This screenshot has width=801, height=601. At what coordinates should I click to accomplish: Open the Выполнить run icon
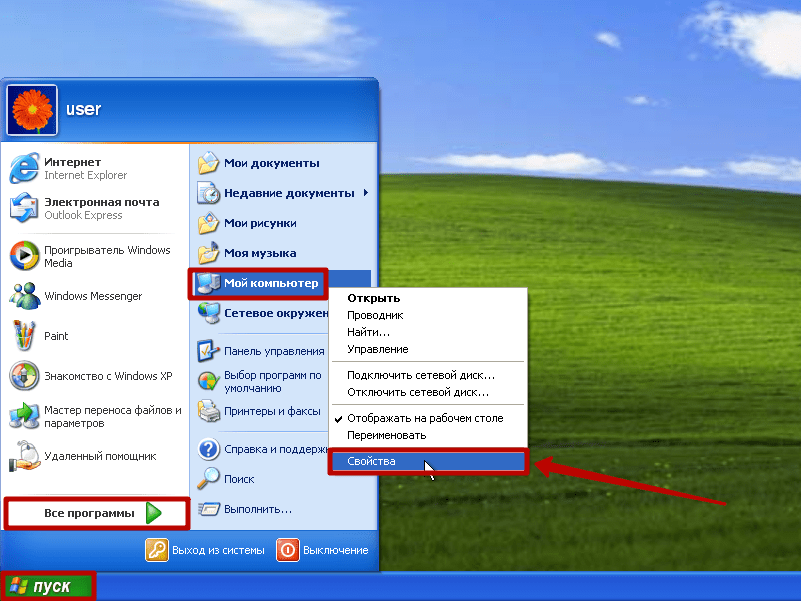[x=208, y=509]
